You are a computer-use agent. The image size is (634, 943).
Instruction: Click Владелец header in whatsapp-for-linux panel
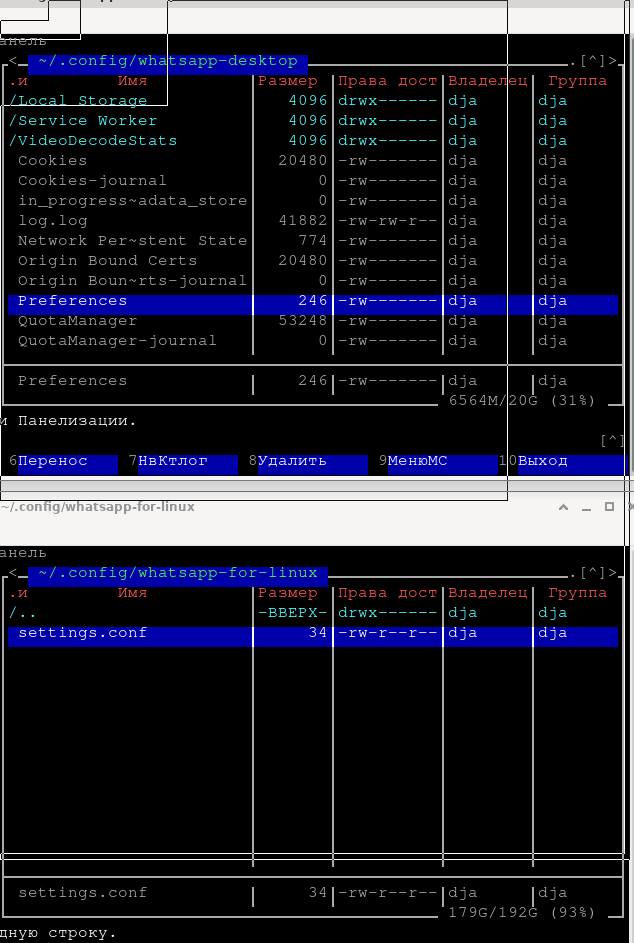[487, 593]
